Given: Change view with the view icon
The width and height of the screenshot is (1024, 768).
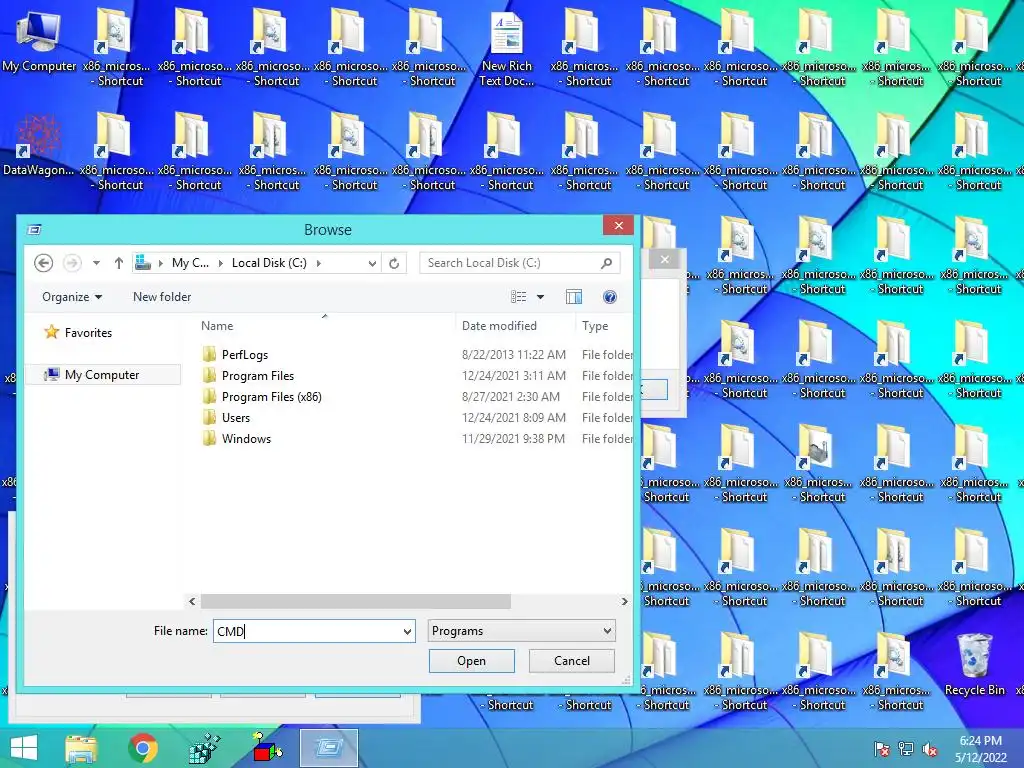Looking at the screenshot, I should click(519, 297).
